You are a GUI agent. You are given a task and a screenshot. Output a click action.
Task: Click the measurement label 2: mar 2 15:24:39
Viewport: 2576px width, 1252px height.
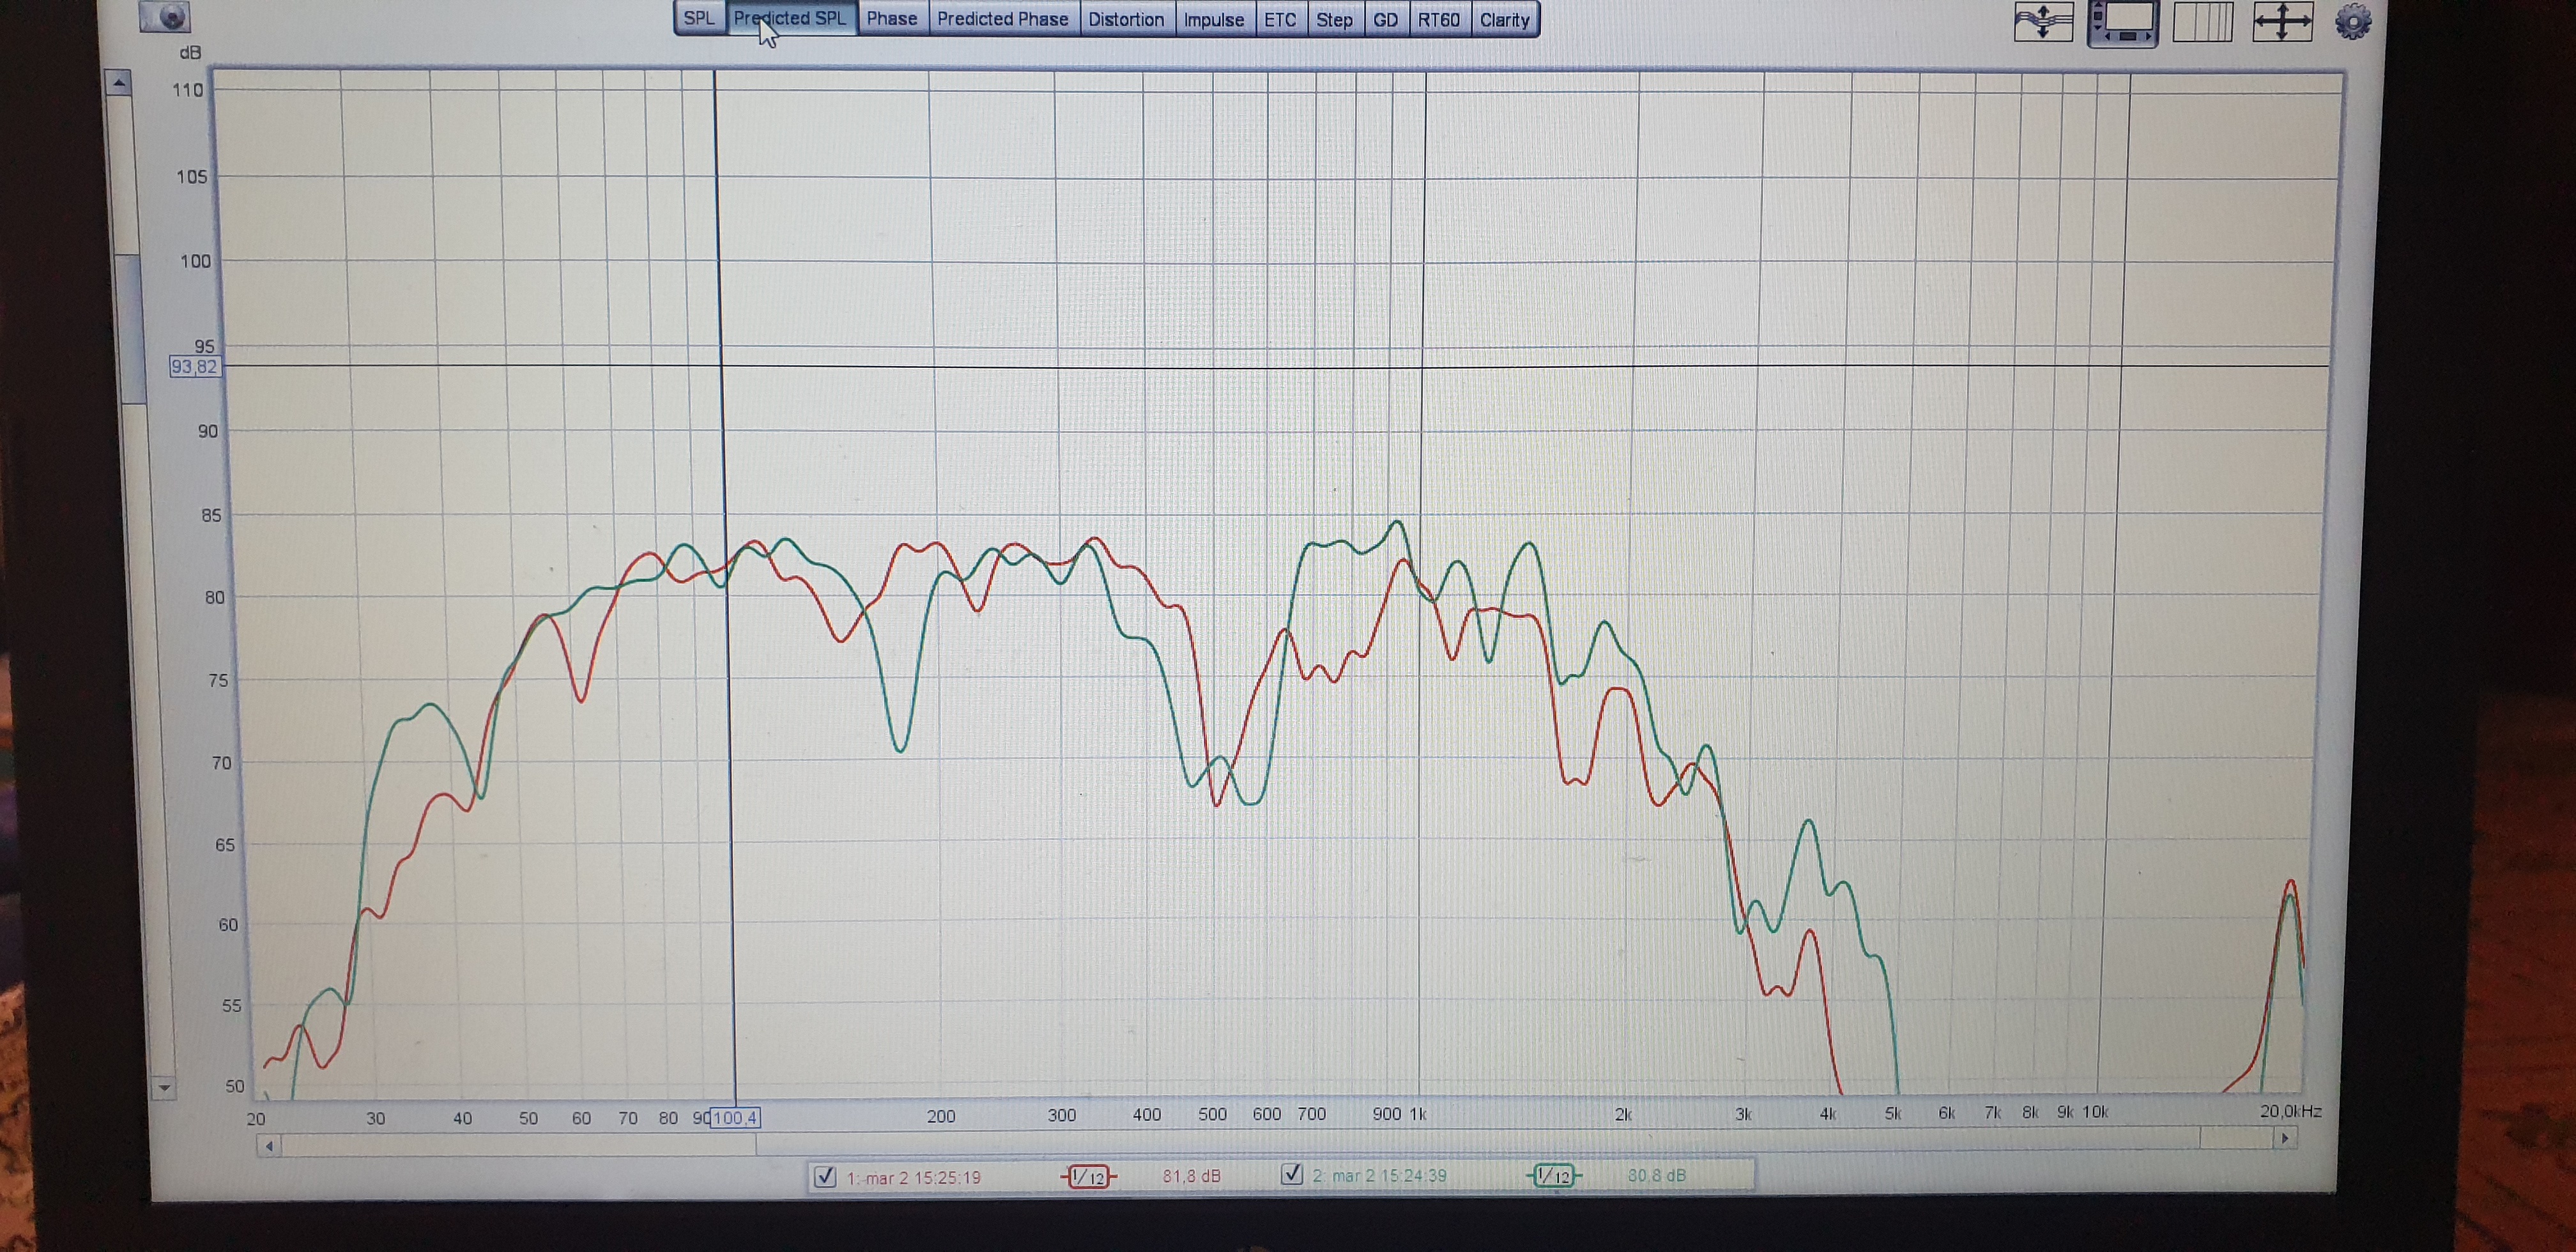click(1379, 1176)
